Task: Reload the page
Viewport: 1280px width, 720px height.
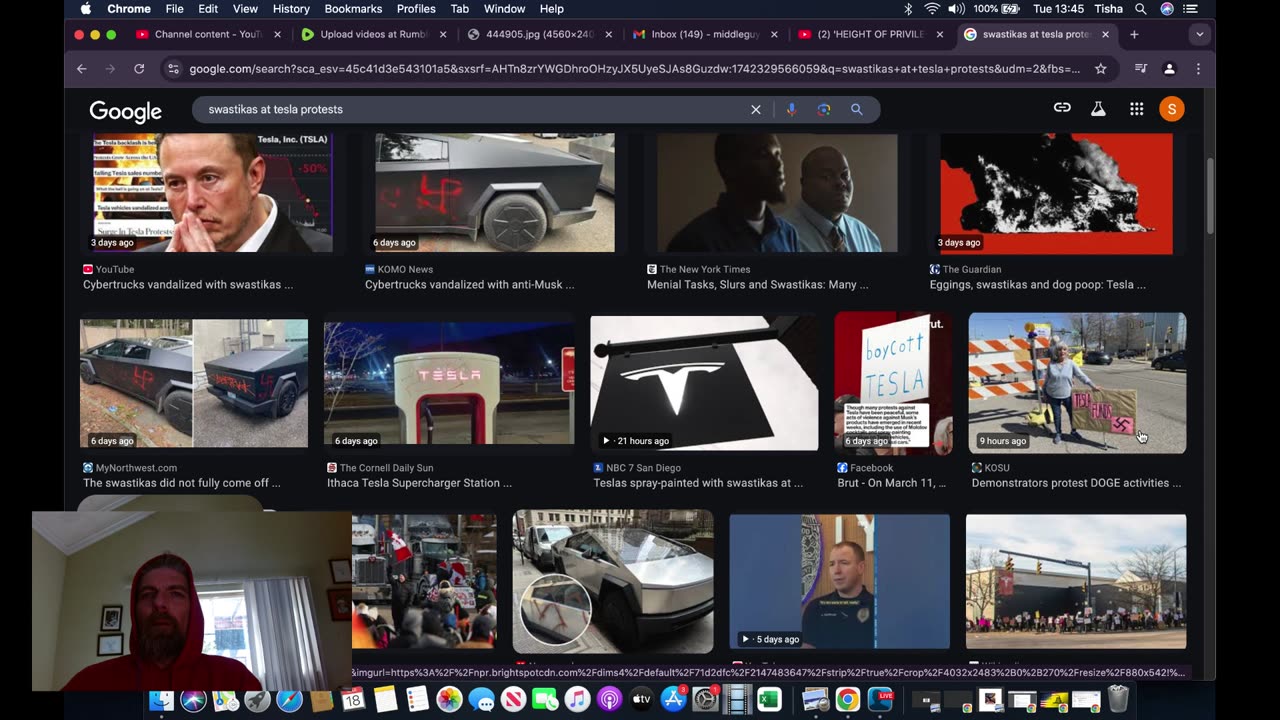Action: (139, 69)
